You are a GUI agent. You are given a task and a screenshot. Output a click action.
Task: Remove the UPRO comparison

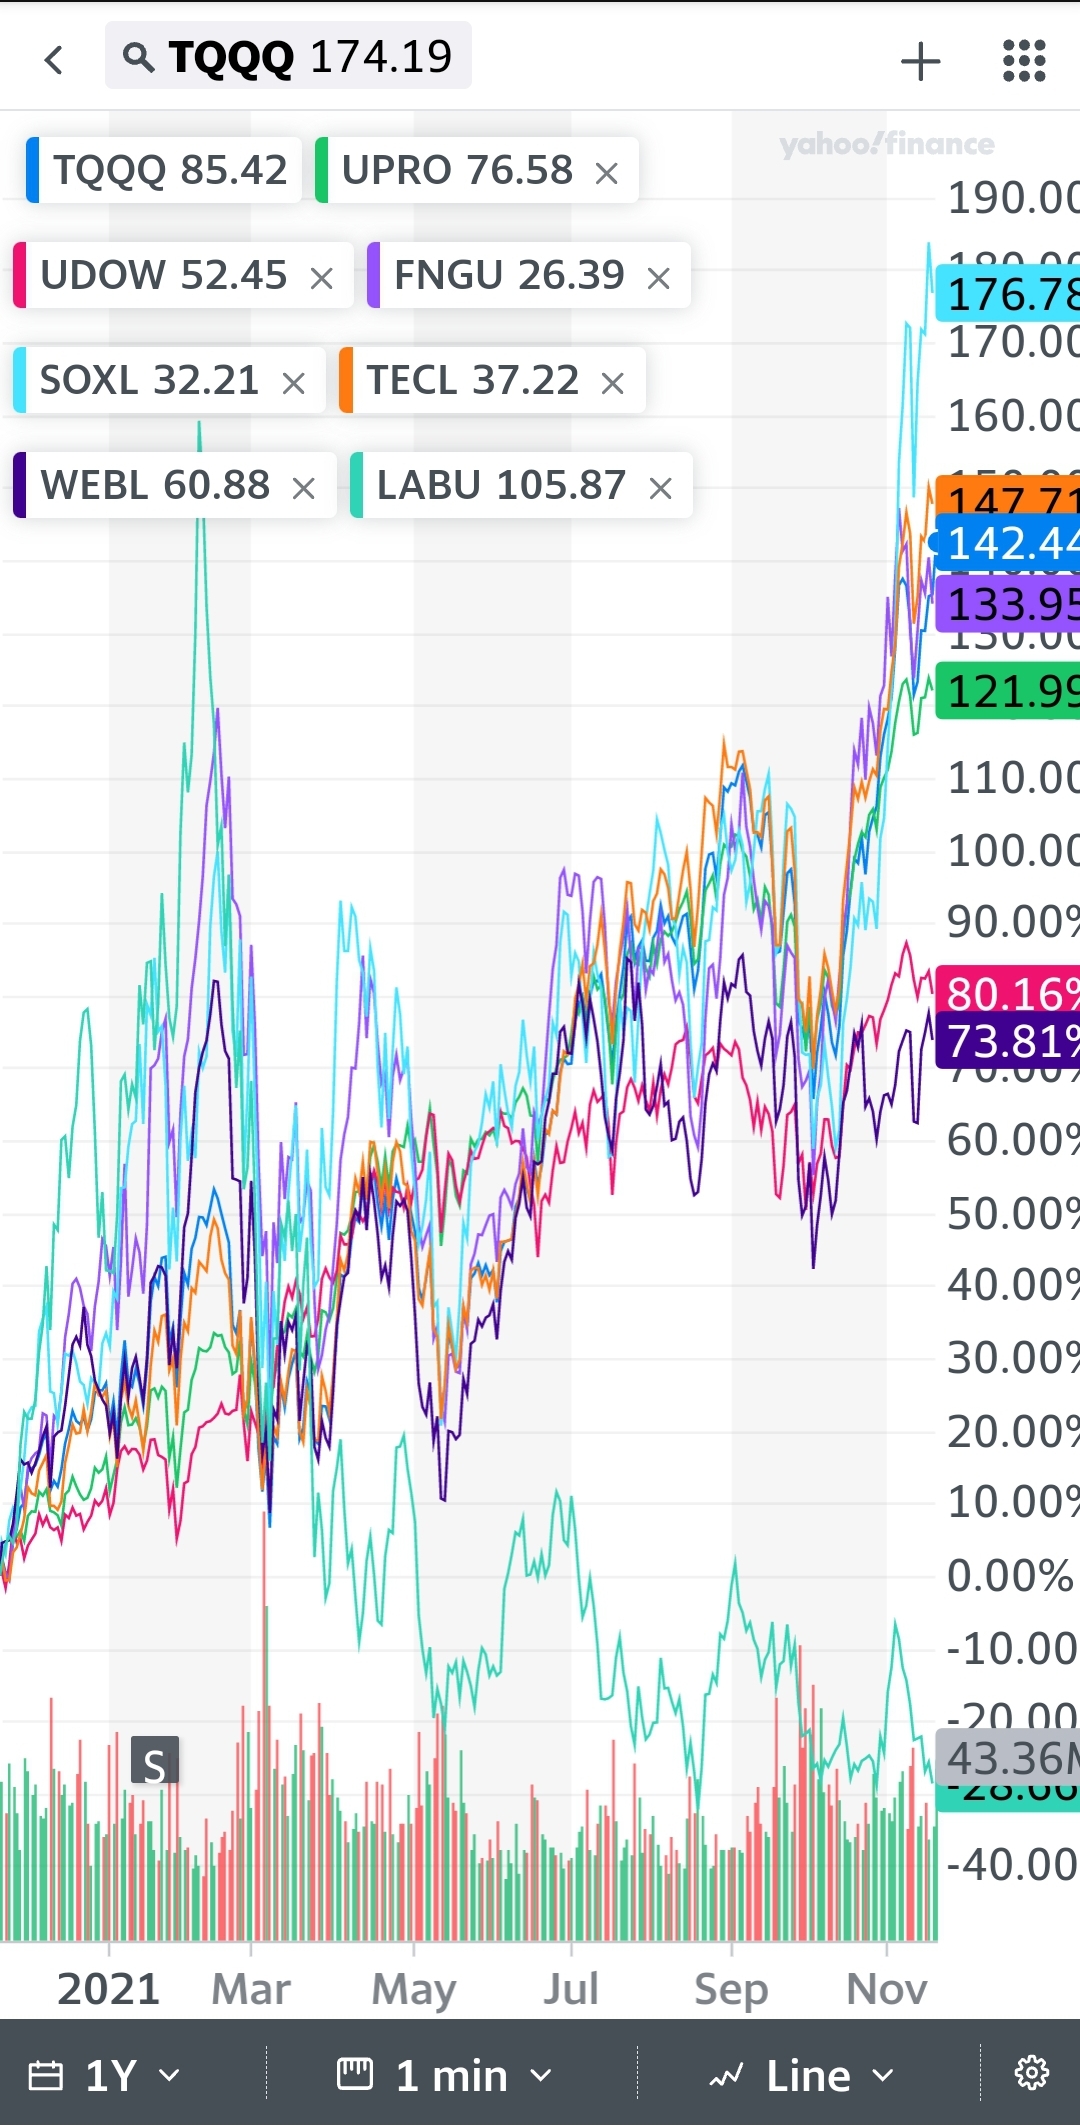606,173
